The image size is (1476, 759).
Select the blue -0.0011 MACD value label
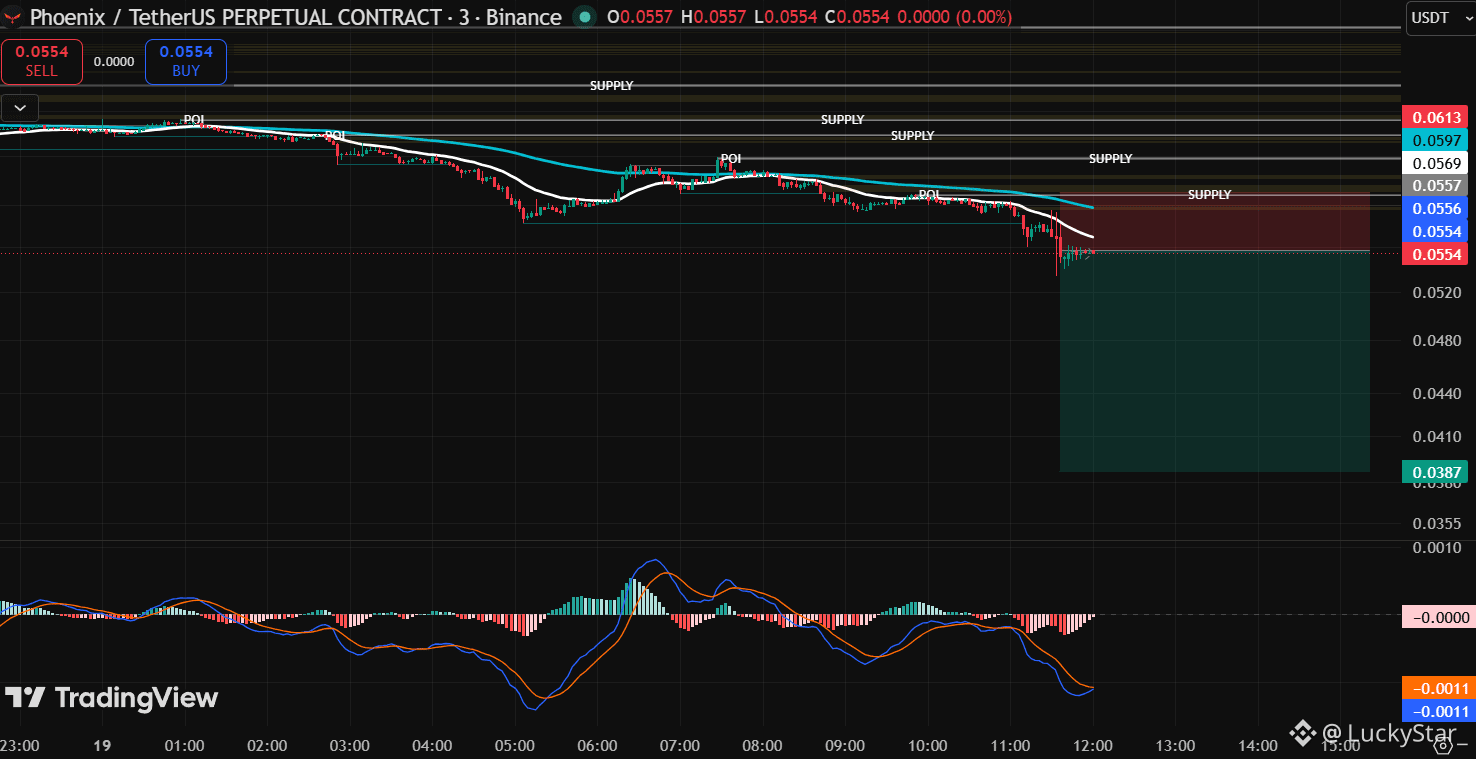(1437, 711)
